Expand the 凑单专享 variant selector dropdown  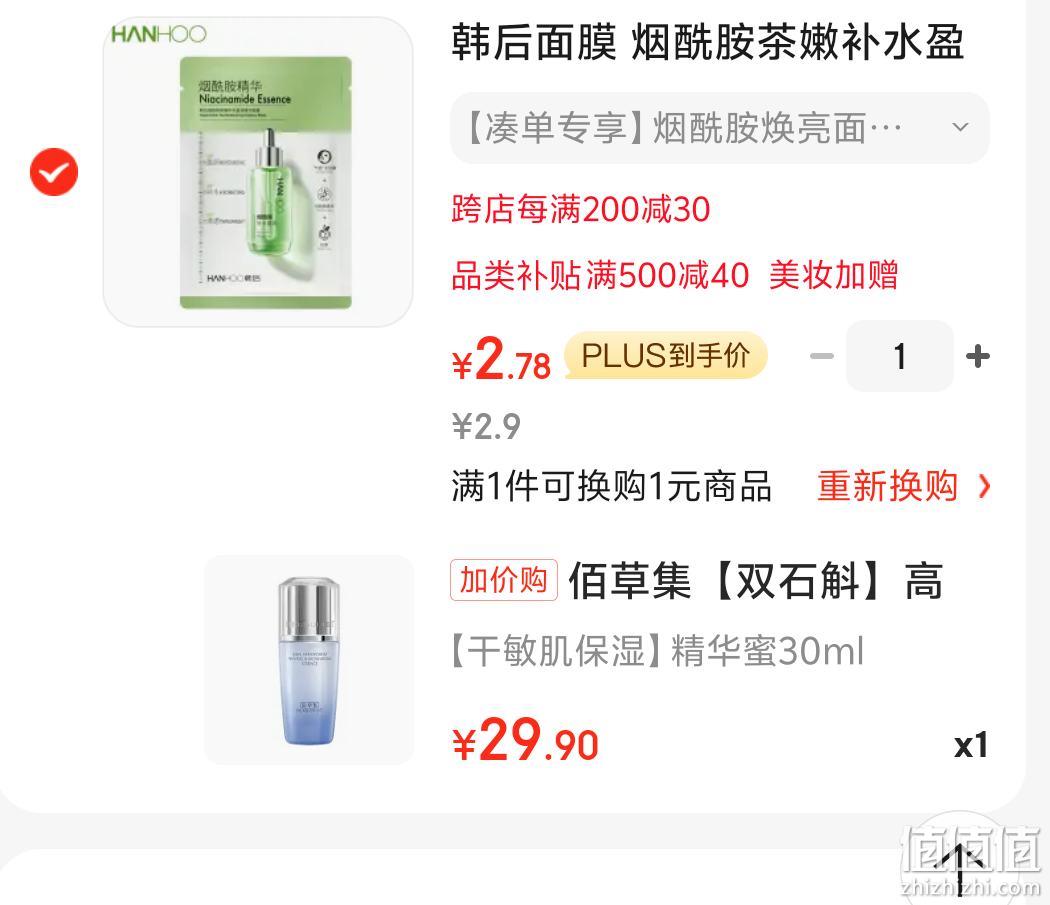pos(720,127)
